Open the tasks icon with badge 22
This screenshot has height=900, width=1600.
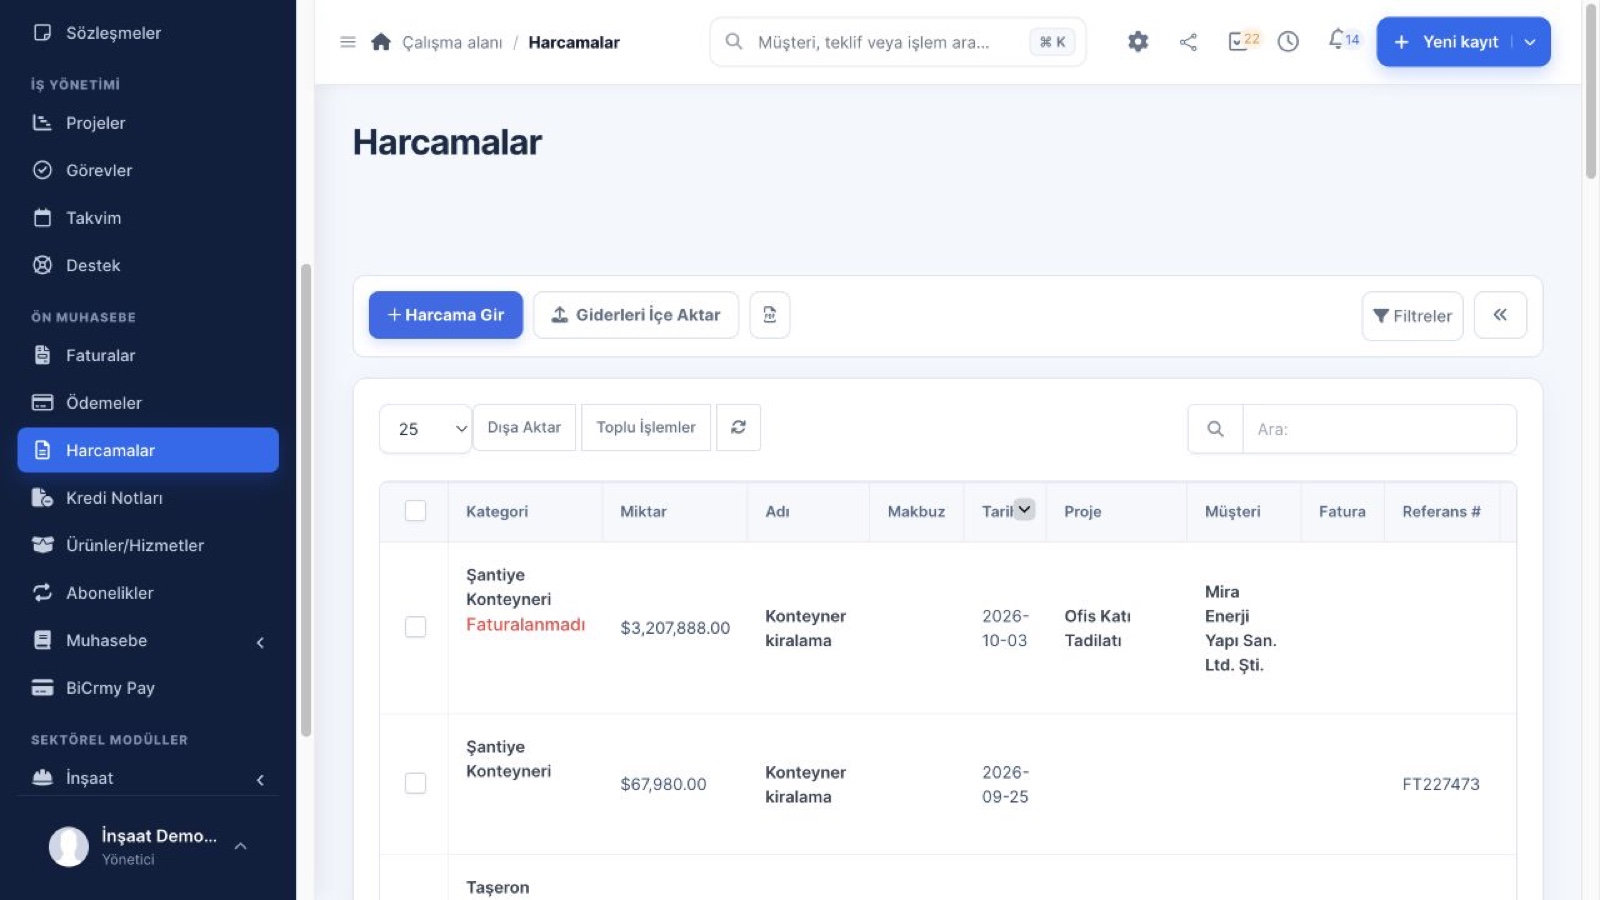pyautogui.click(x=1243, y=41)
